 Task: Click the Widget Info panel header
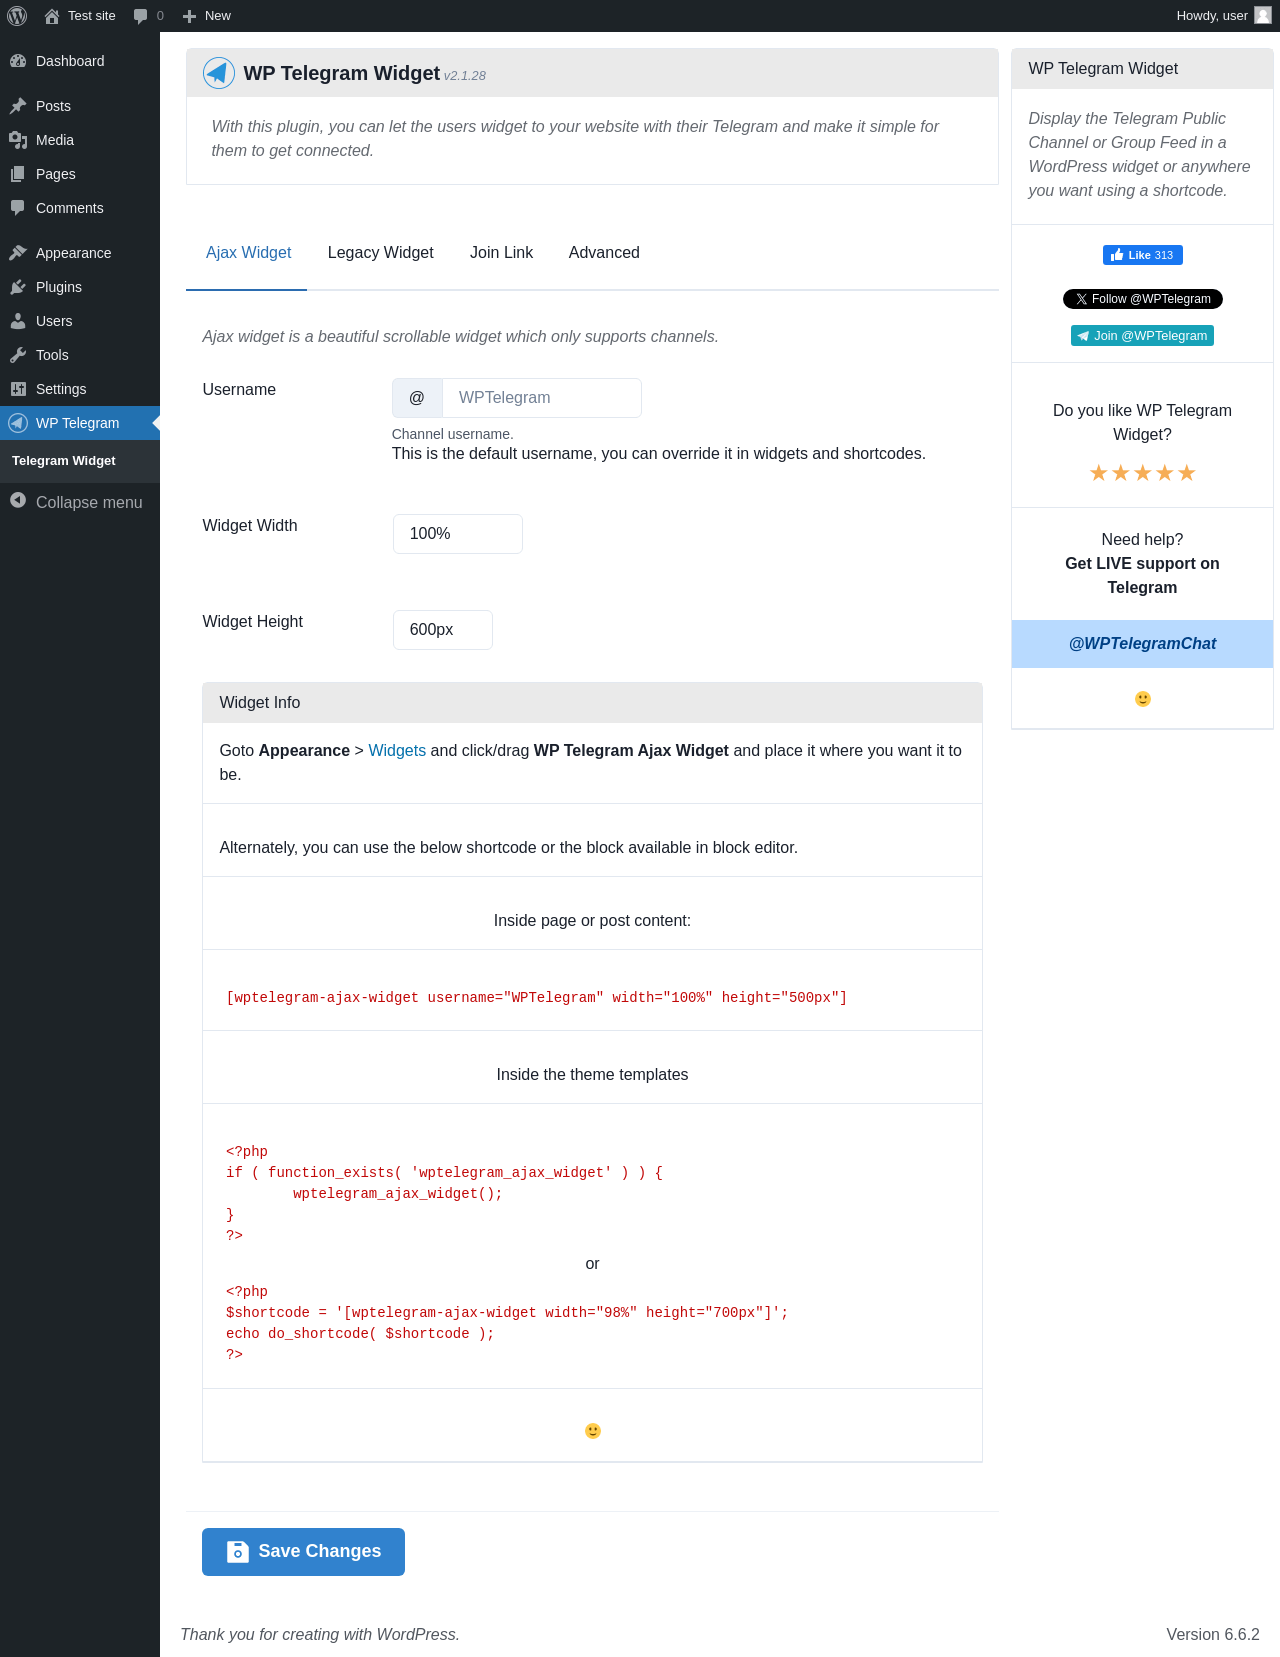pos(592,703)
